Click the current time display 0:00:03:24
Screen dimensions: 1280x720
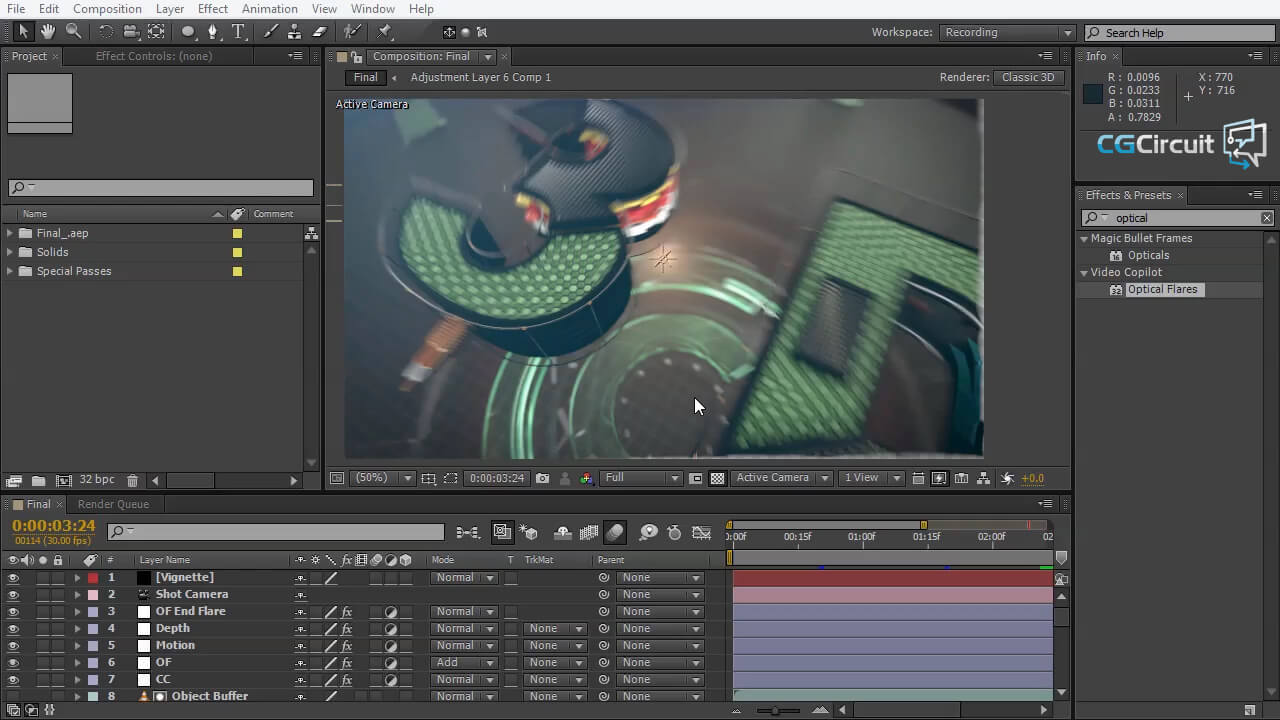click(x=53, y=524)
